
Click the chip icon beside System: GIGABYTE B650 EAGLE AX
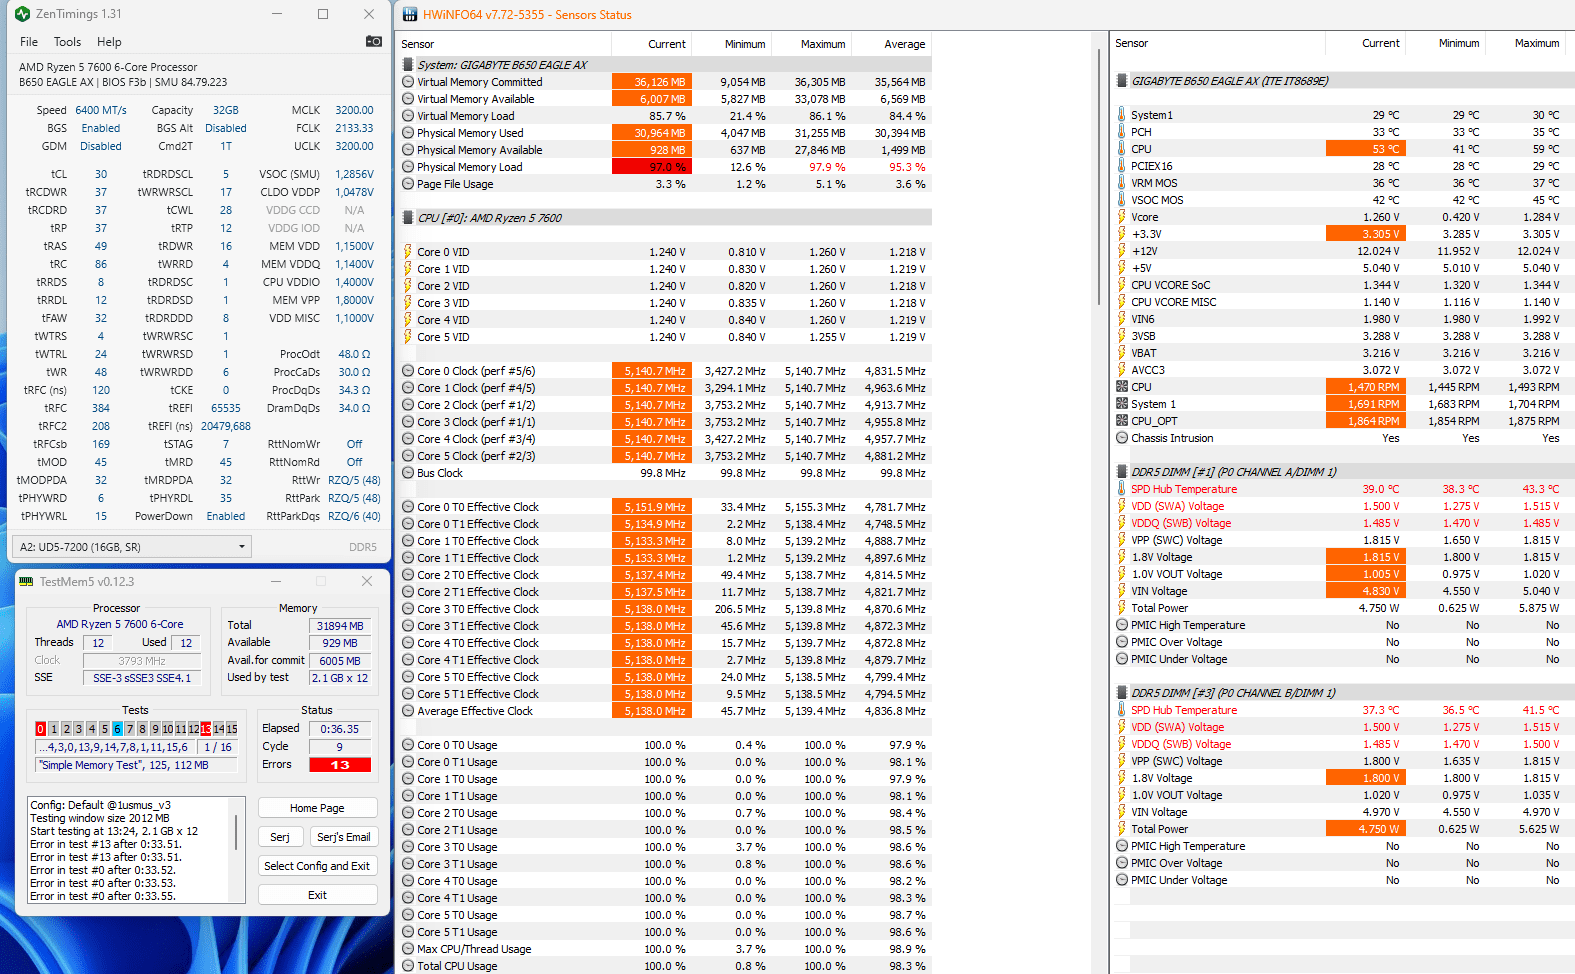click(408, 65)
